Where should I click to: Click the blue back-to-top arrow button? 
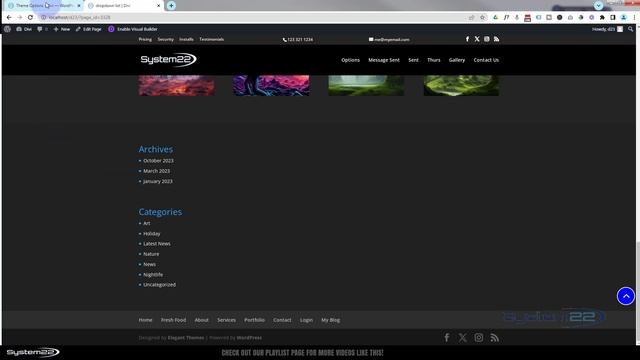click(626, 296)
